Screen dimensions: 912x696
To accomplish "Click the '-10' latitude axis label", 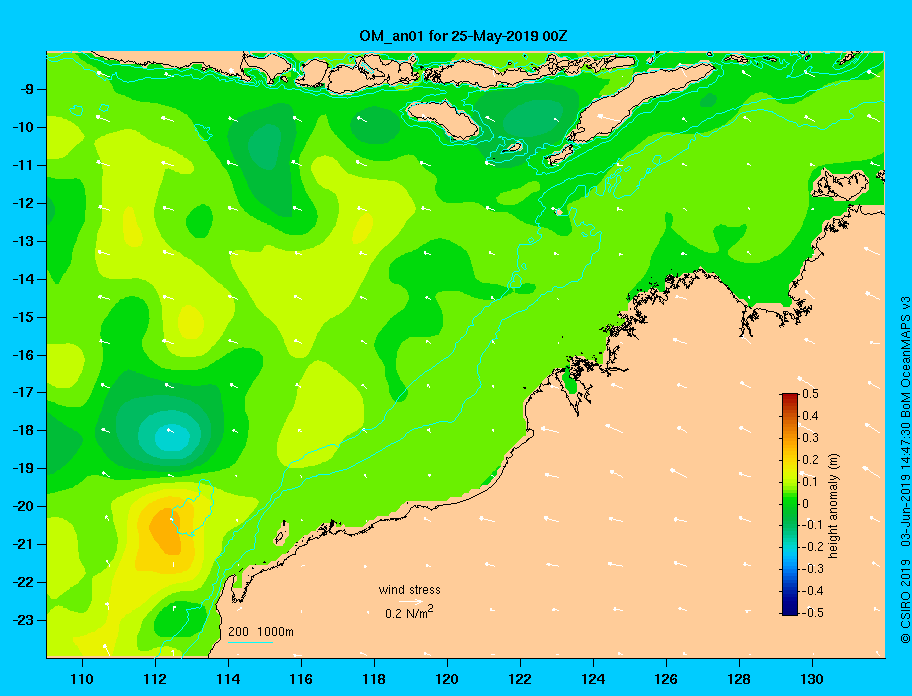I will (x=23, y=127).
